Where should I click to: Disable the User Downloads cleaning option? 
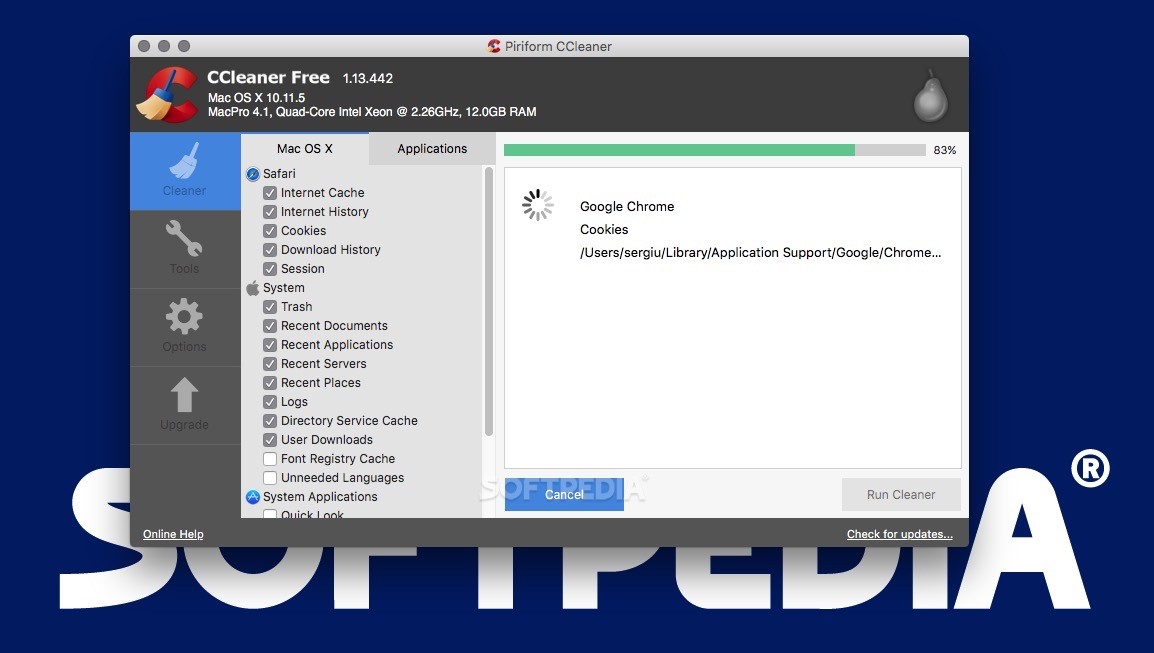(270, 439)
